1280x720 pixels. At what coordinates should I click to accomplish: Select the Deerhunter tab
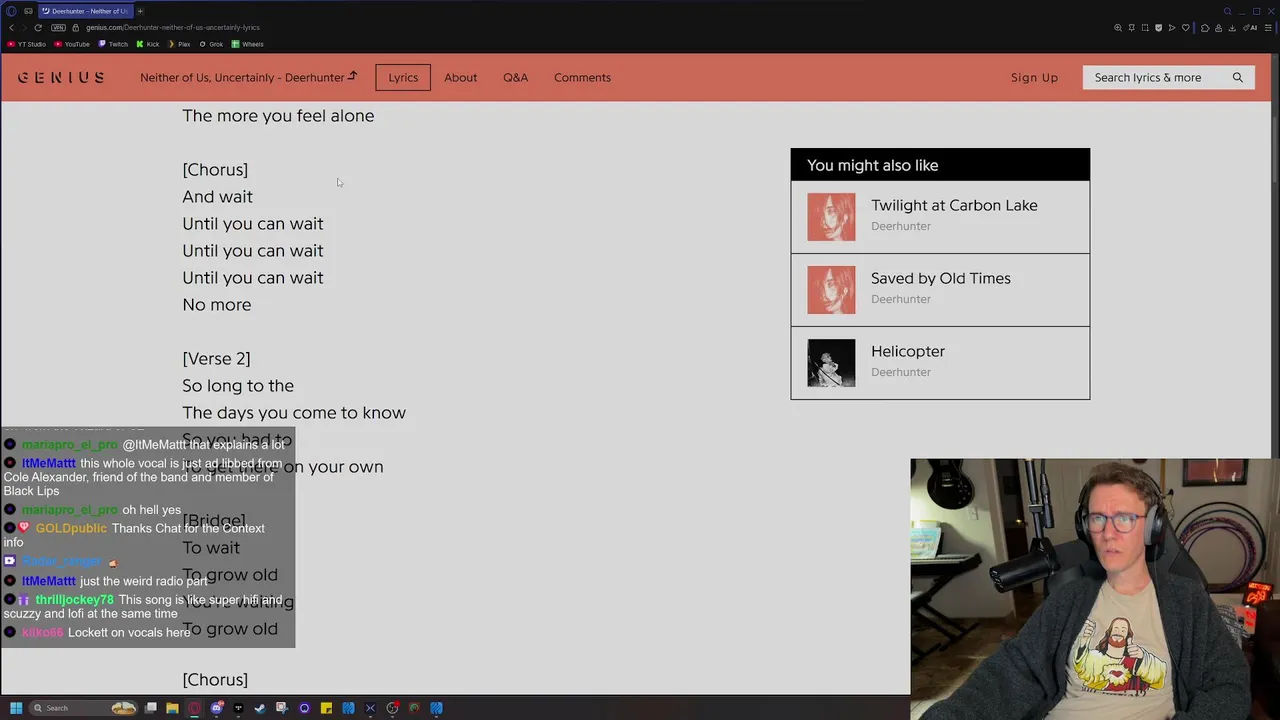tap(85, 11)
